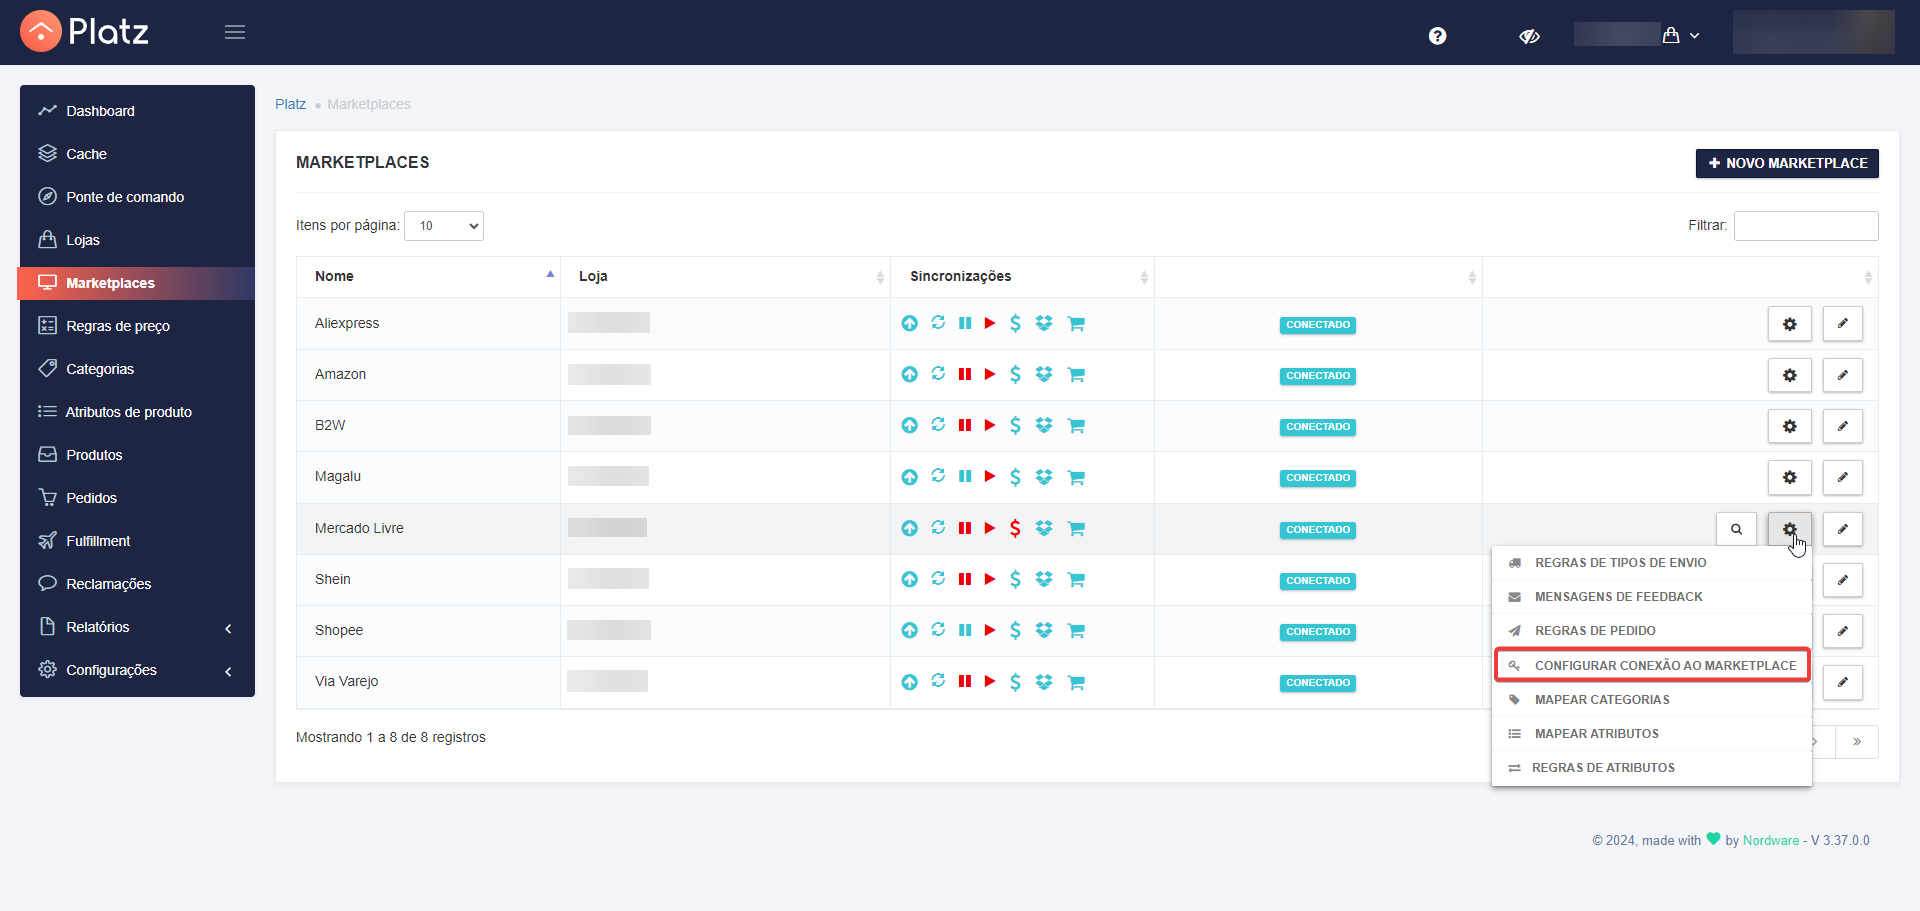The image size is (1920, 911).
Task: Edit Amazon marketplace with pencil icon
Action: tap(1842, 375)
